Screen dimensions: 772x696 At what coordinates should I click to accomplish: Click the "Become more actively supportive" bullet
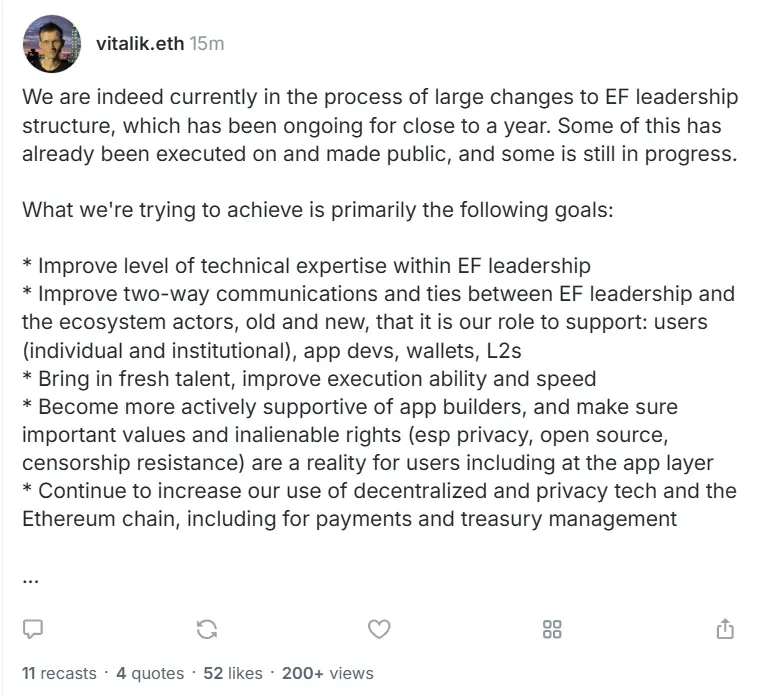click(378, 435)
